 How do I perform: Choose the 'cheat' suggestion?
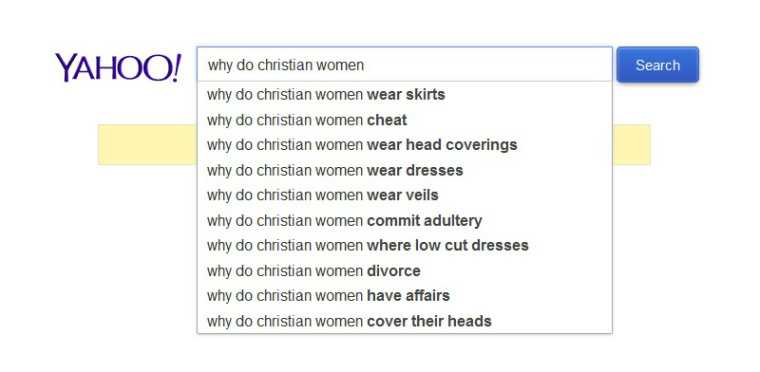pyautogui.click(x=405, y=120)
